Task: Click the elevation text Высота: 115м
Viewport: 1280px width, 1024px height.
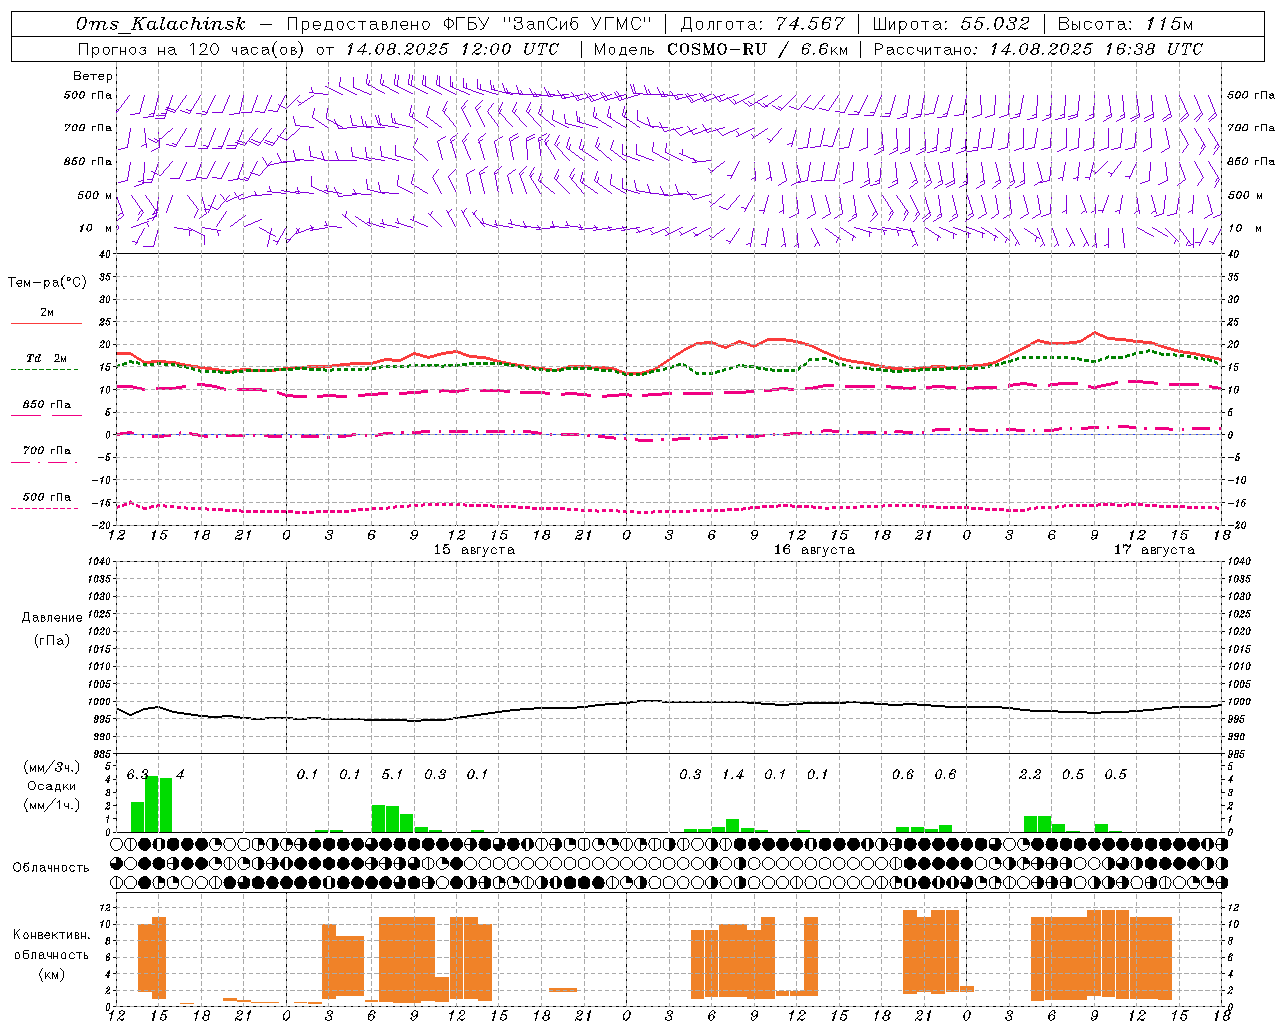Action: [x=1125, y=24]
